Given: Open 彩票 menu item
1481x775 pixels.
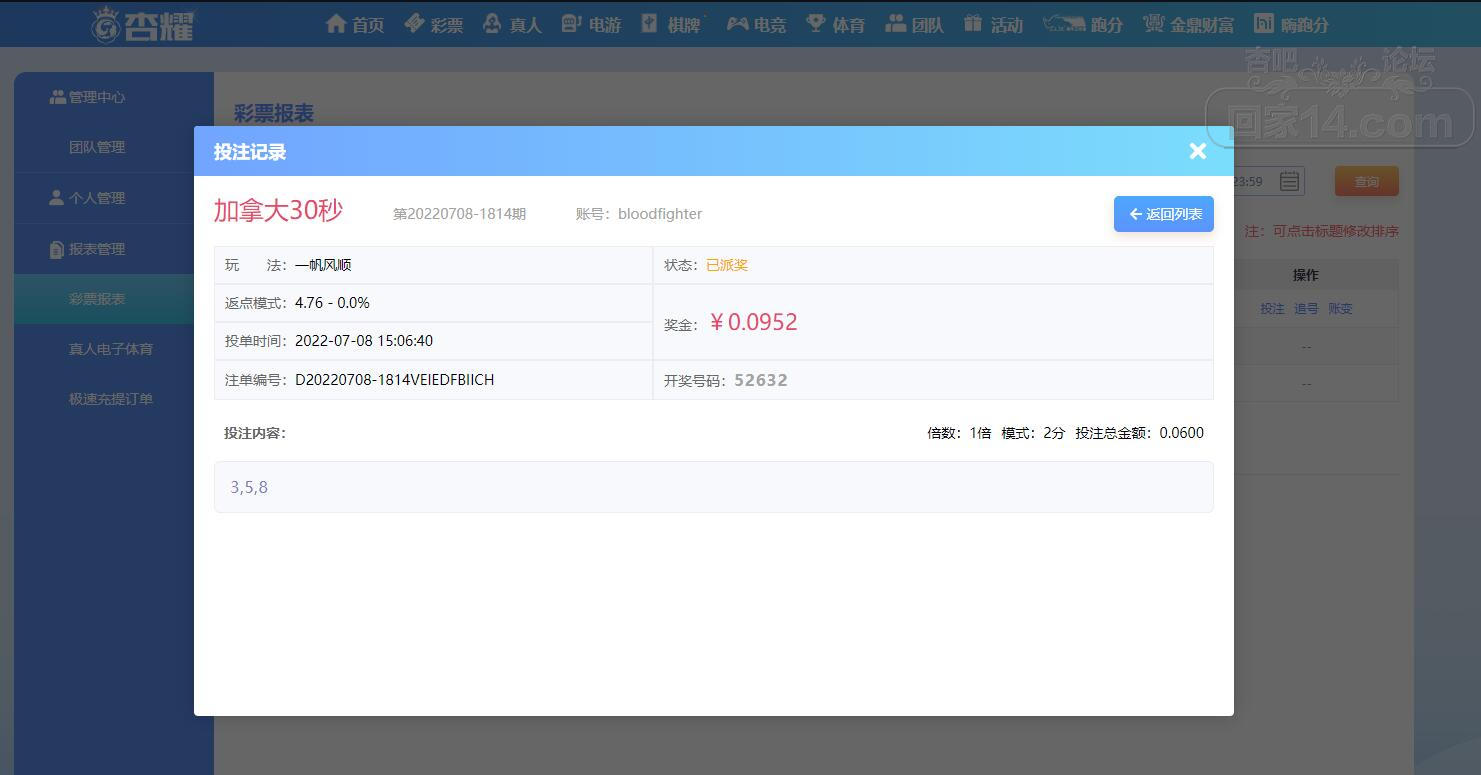Looking at the screenshot, I should (x=447, y=25).
